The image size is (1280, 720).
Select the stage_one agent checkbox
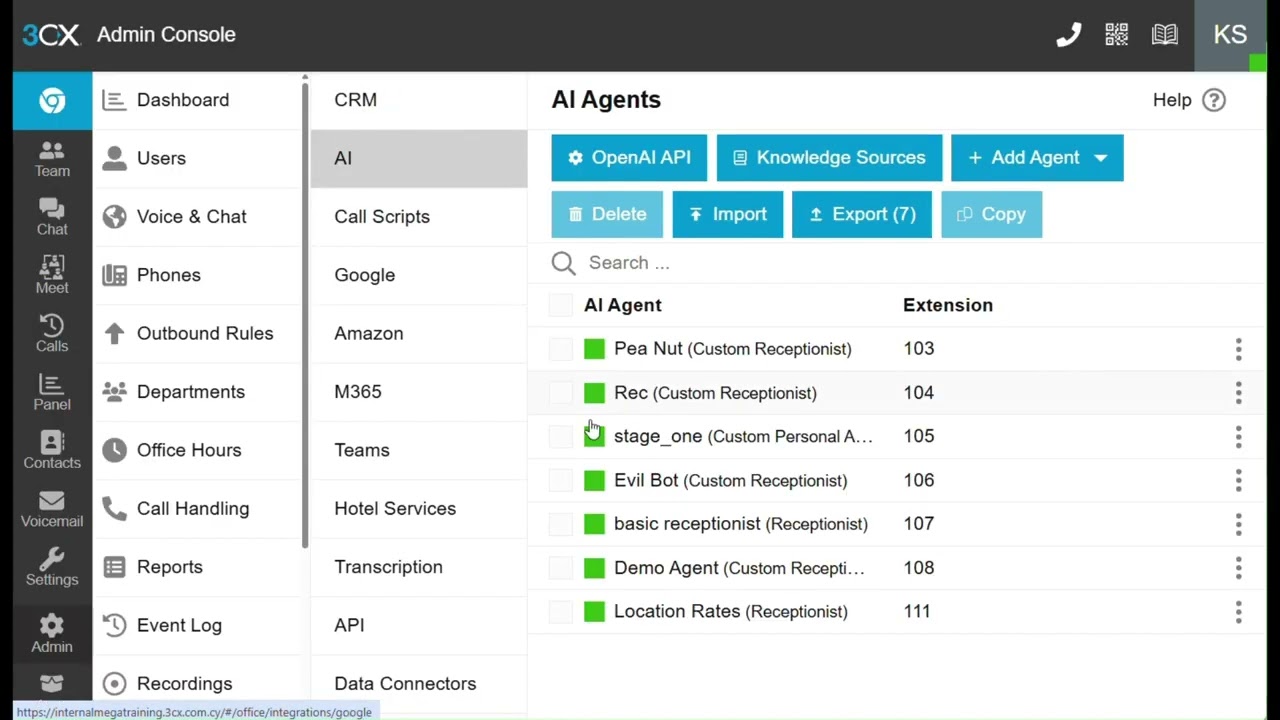(x=561, y=436)
